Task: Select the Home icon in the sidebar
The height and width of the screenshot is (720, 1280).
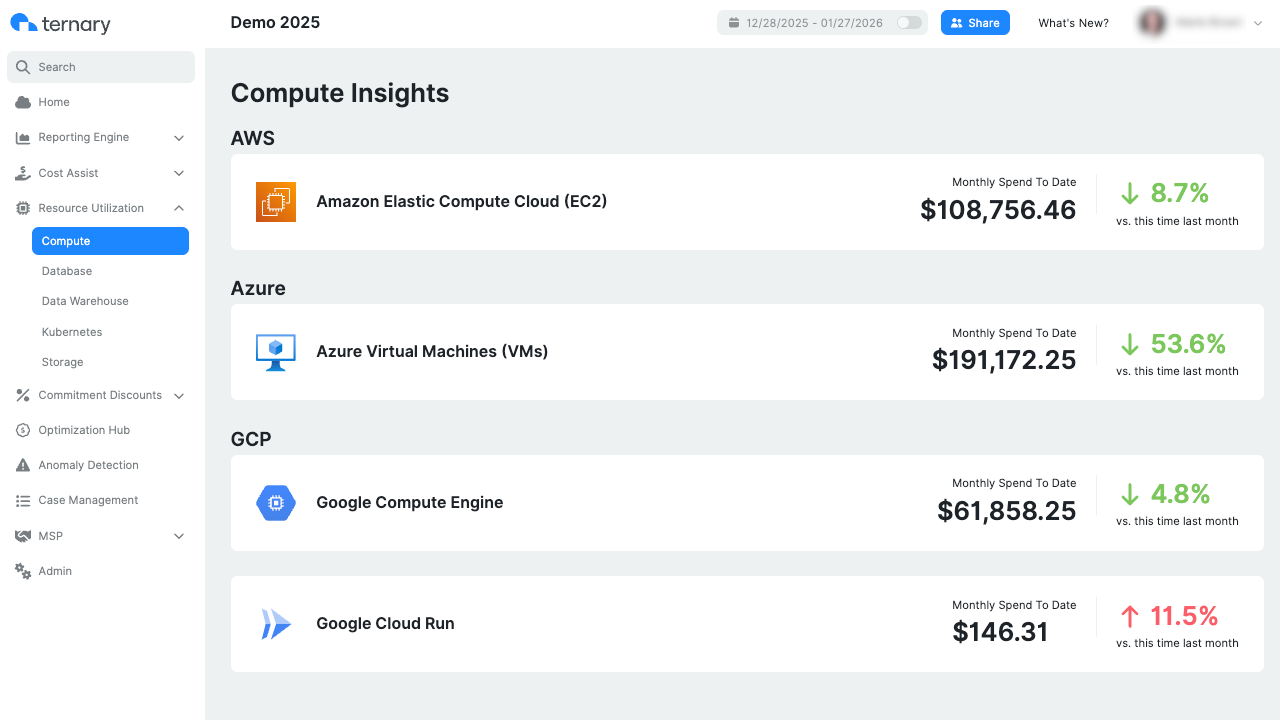Action: [22, 102]
